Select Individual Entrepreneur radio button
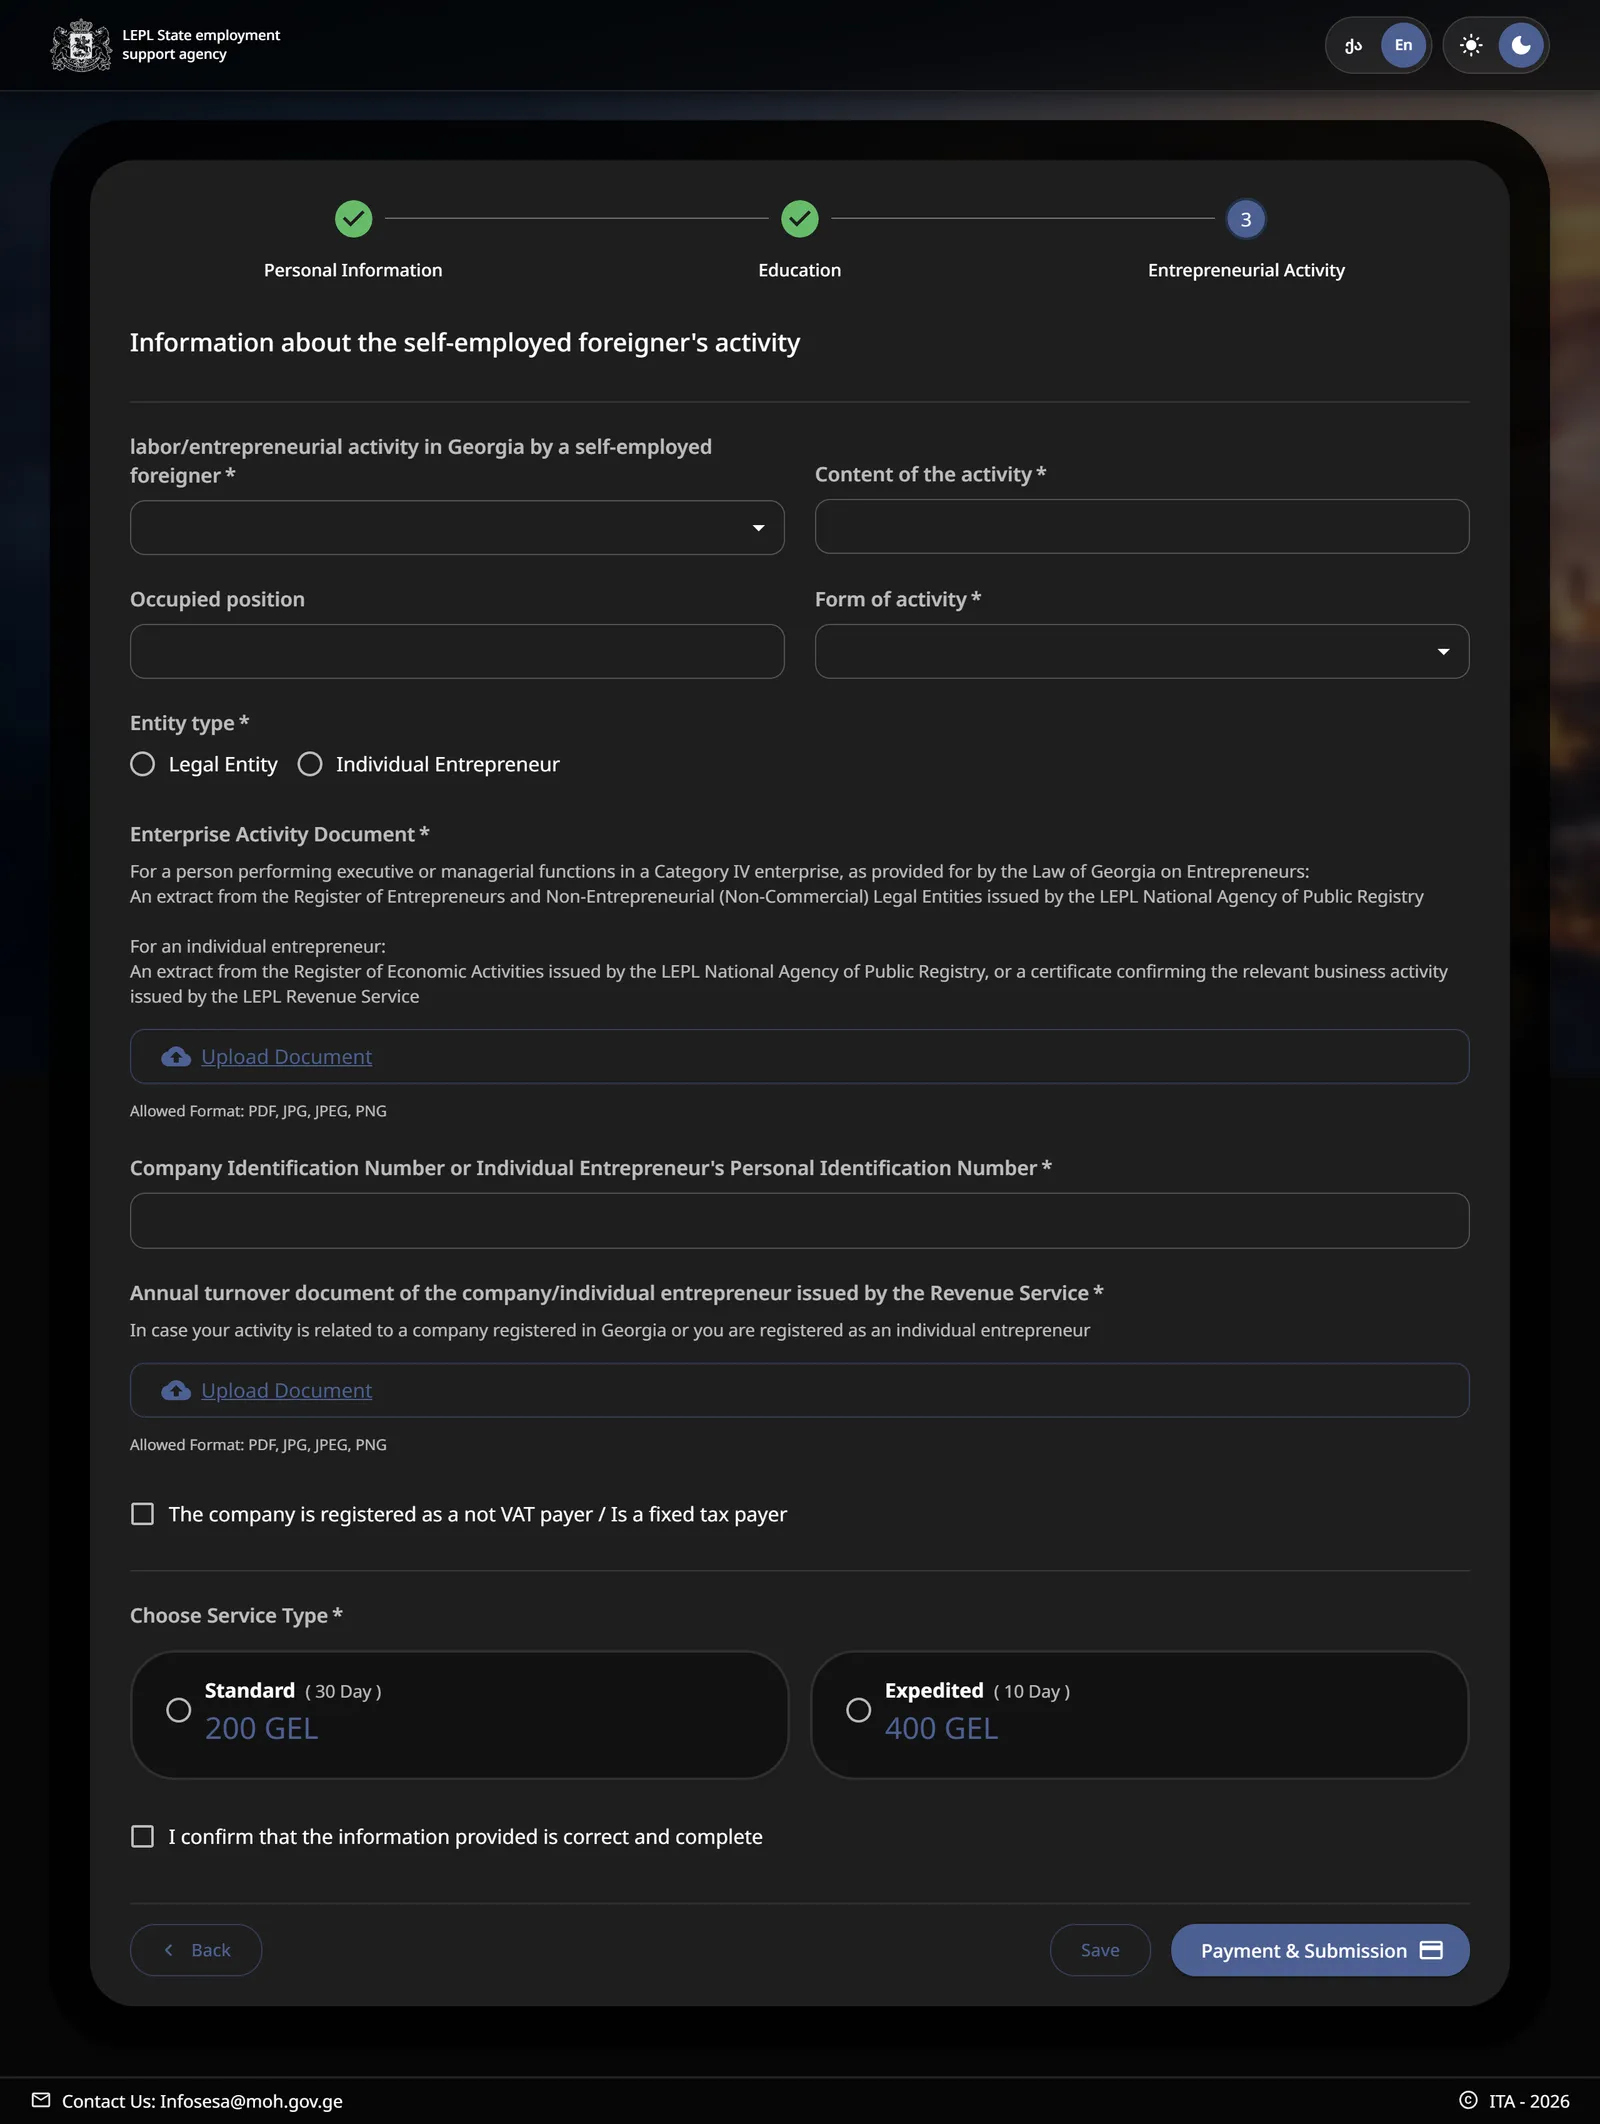The height and width of the screenshot is (2124, 1600). (x=310, y=764)
